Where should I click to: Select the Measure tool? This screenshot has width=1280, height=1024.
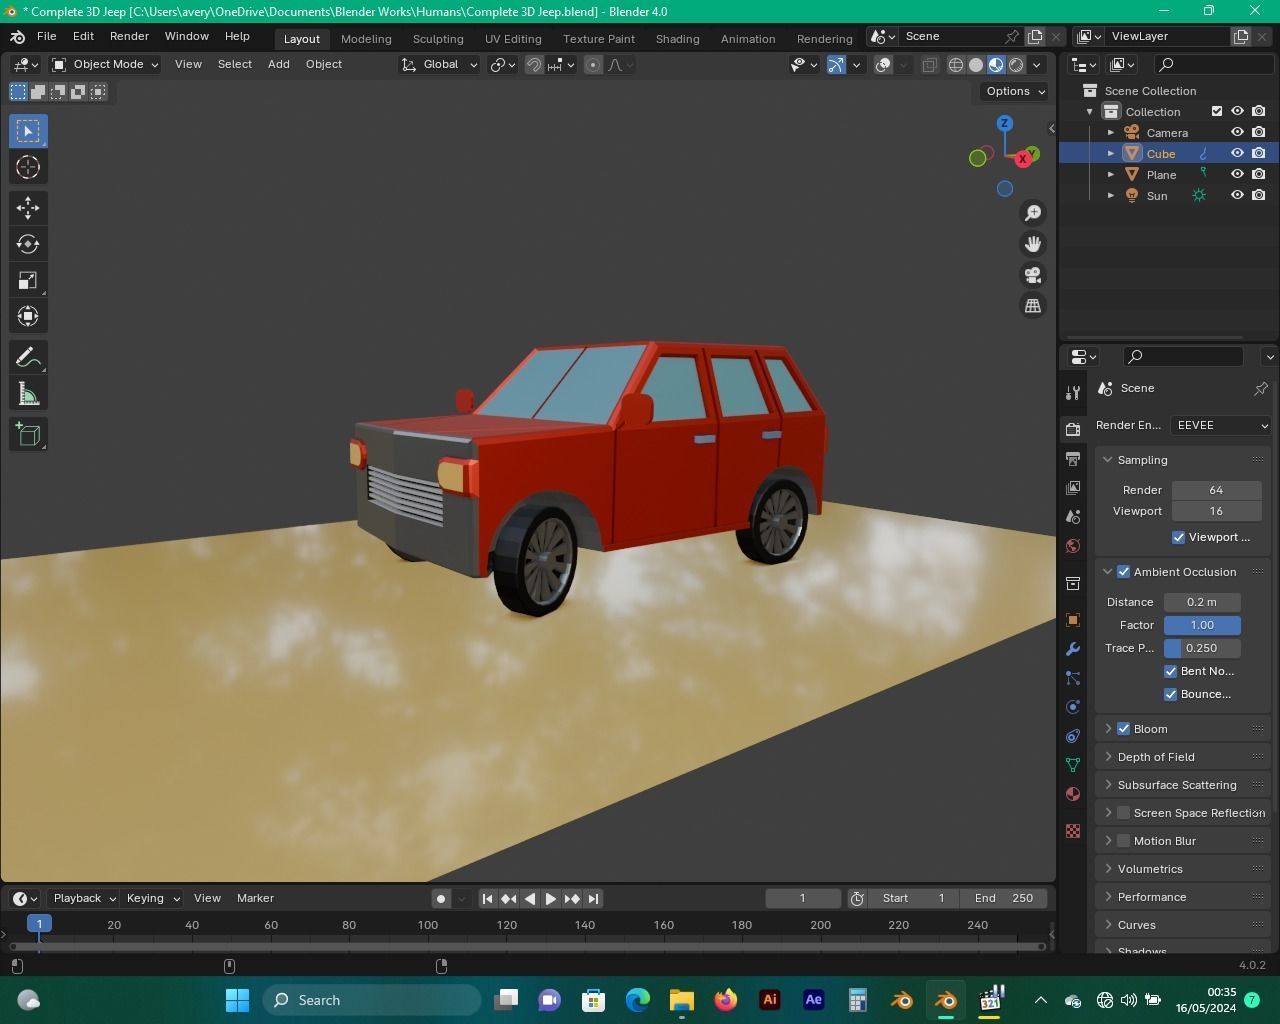pyautogui.click(x=28, y=394)
